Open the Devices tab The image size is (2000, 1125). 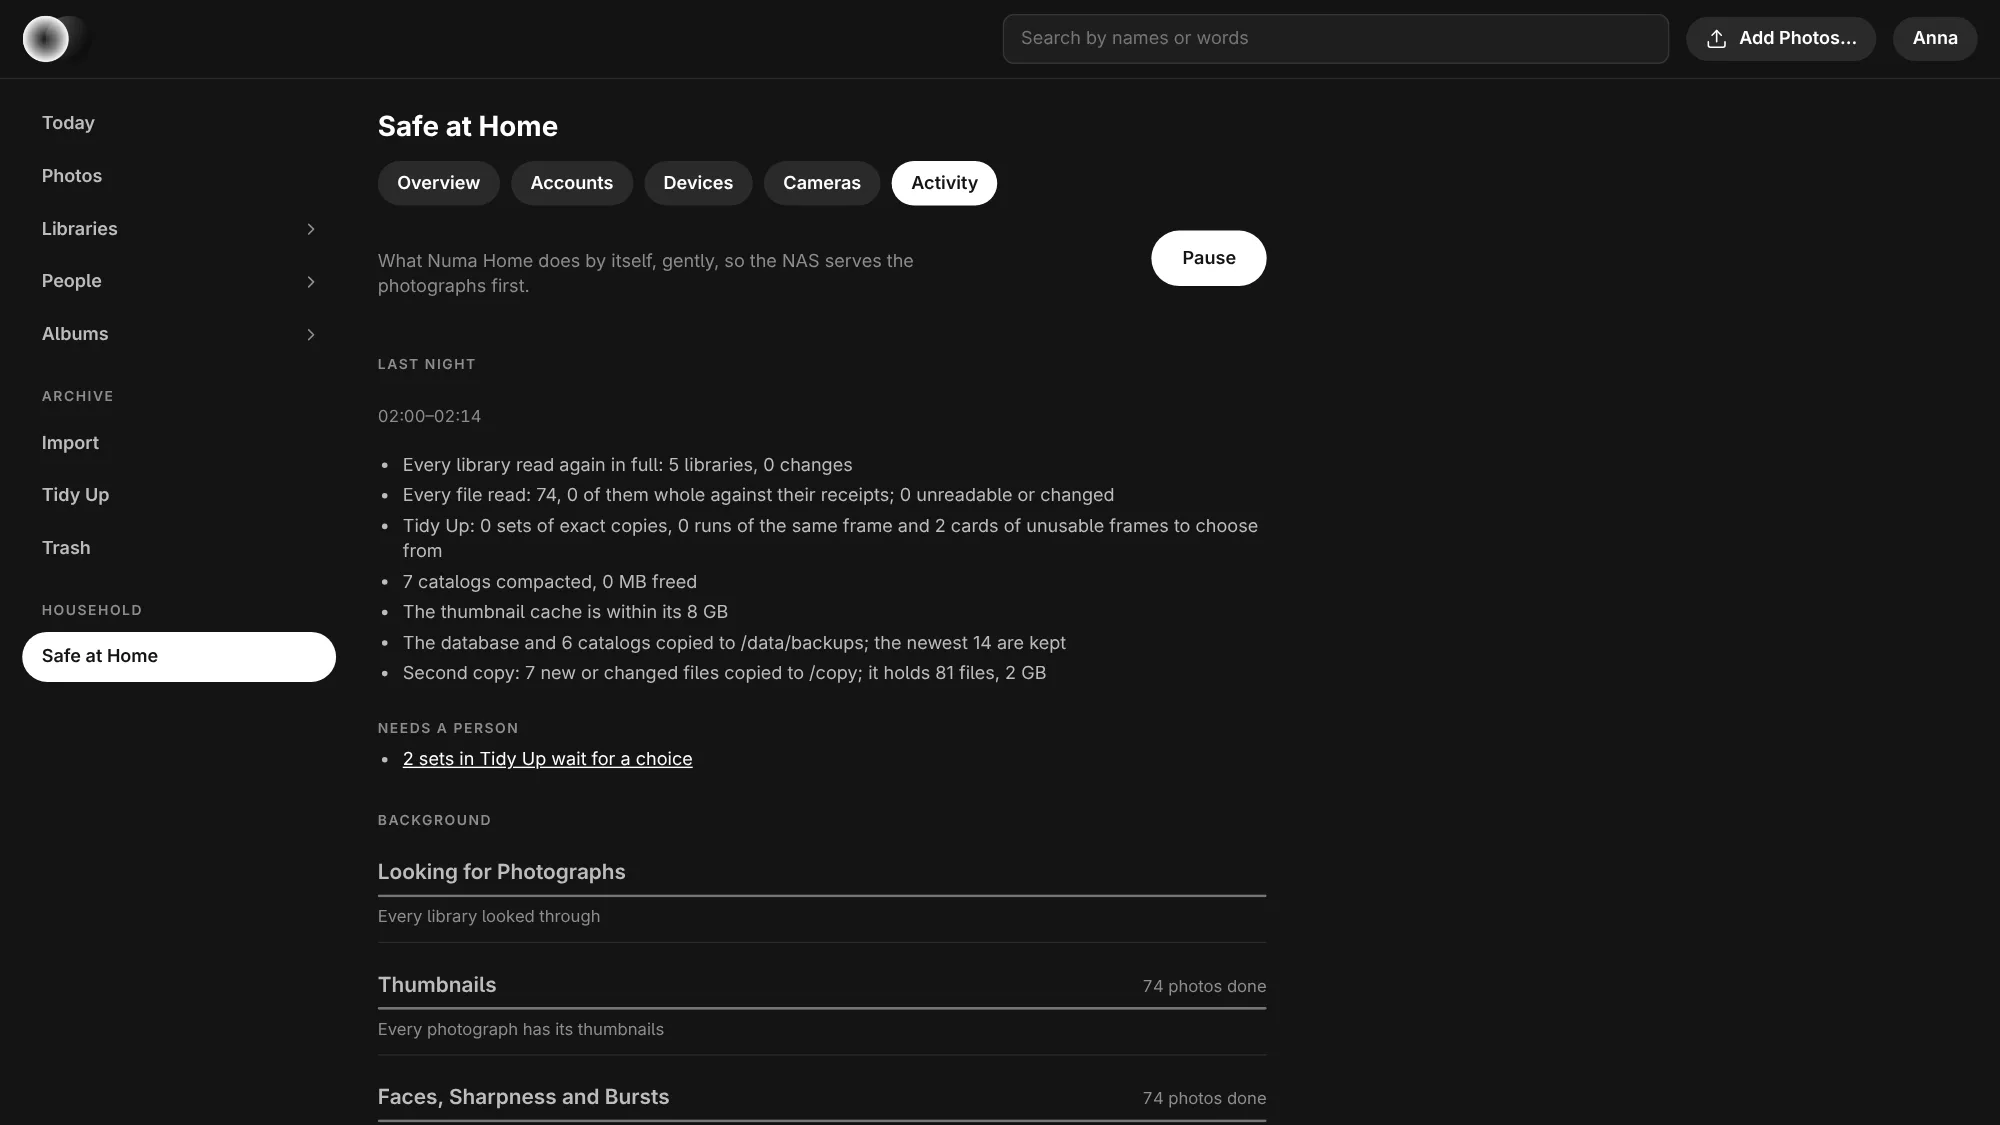point(698,183)
